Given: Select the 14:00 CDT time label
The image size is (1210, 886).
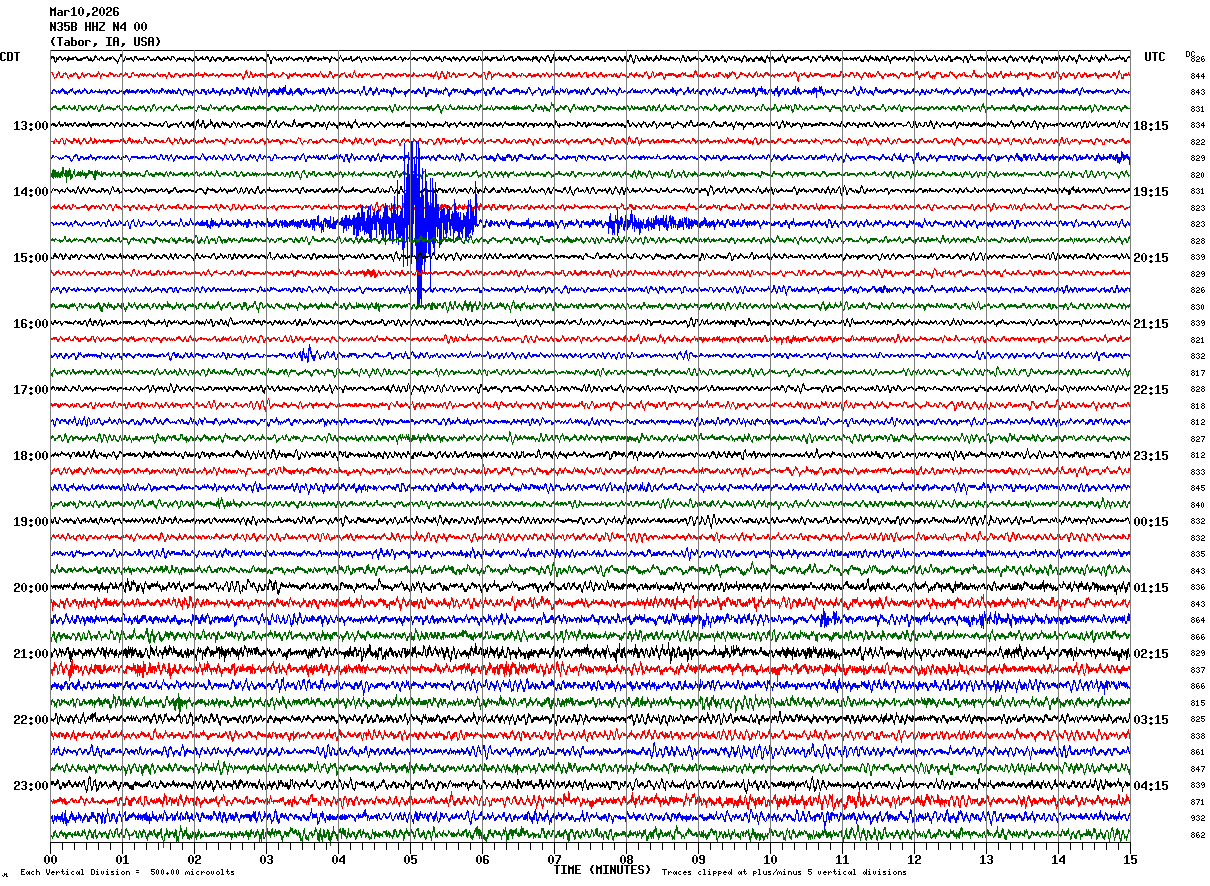Looking at the screenshot, I should 30,192.
